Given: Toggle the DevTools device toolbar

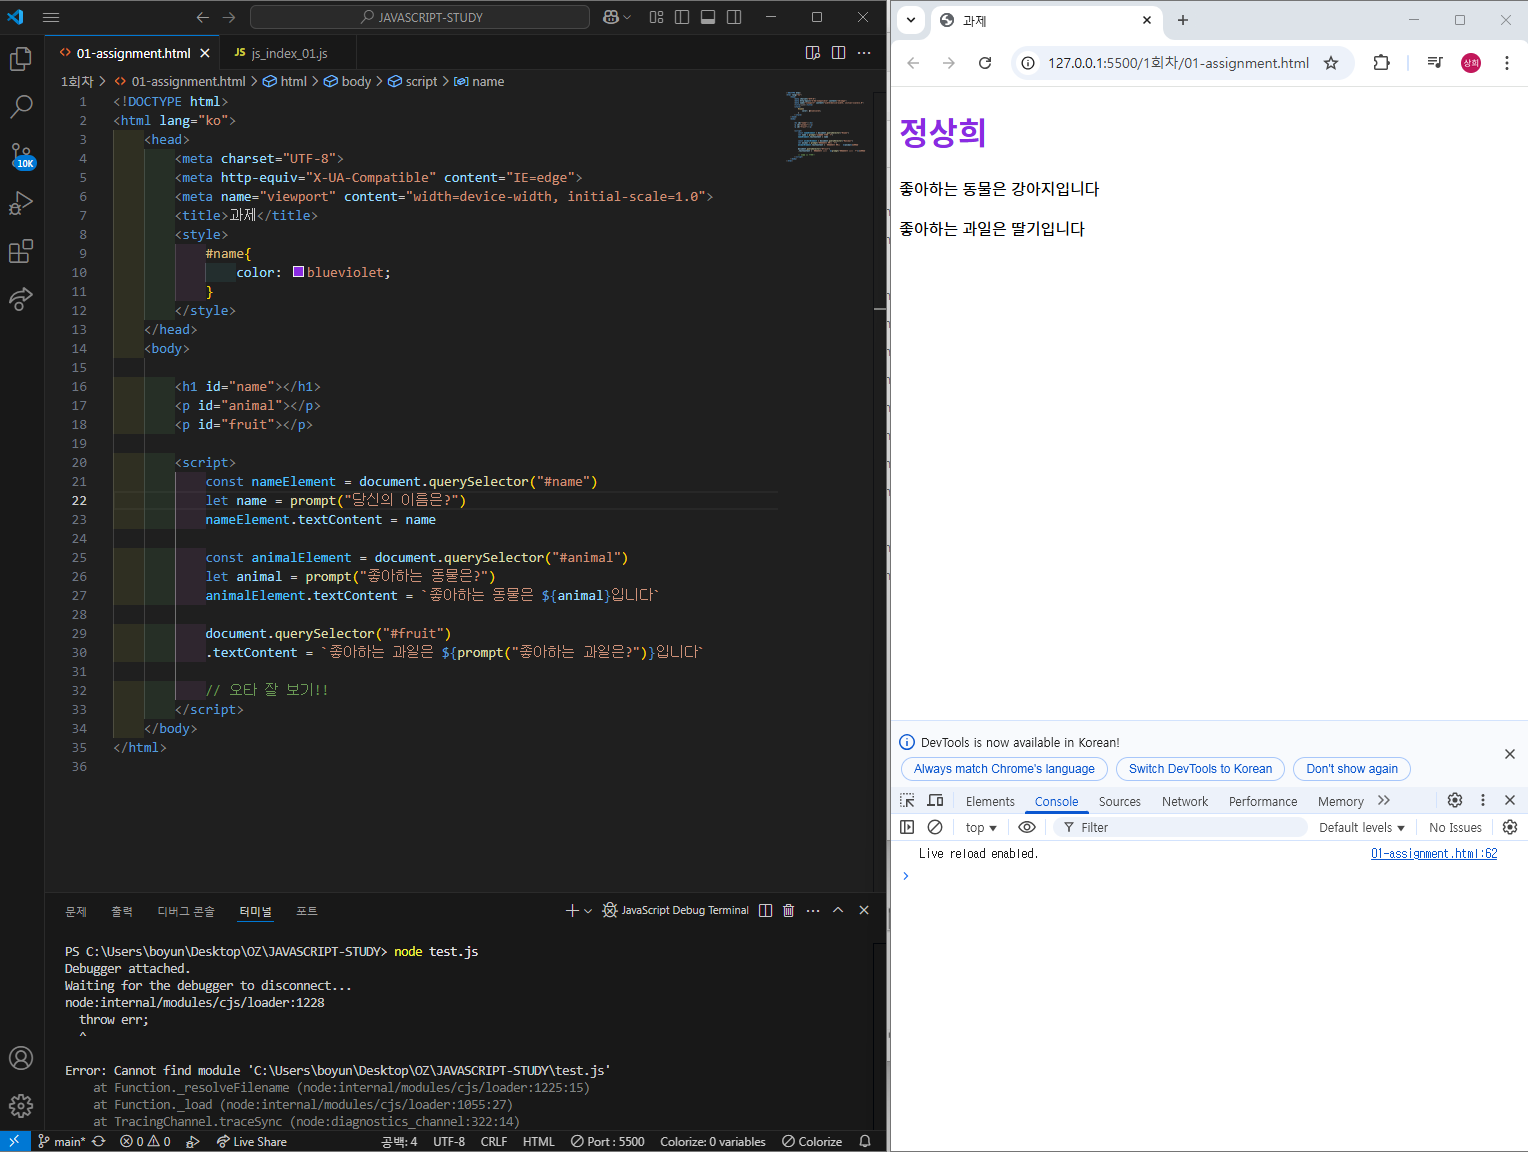Looking at the screenshot, I should [x=935, y=801].
